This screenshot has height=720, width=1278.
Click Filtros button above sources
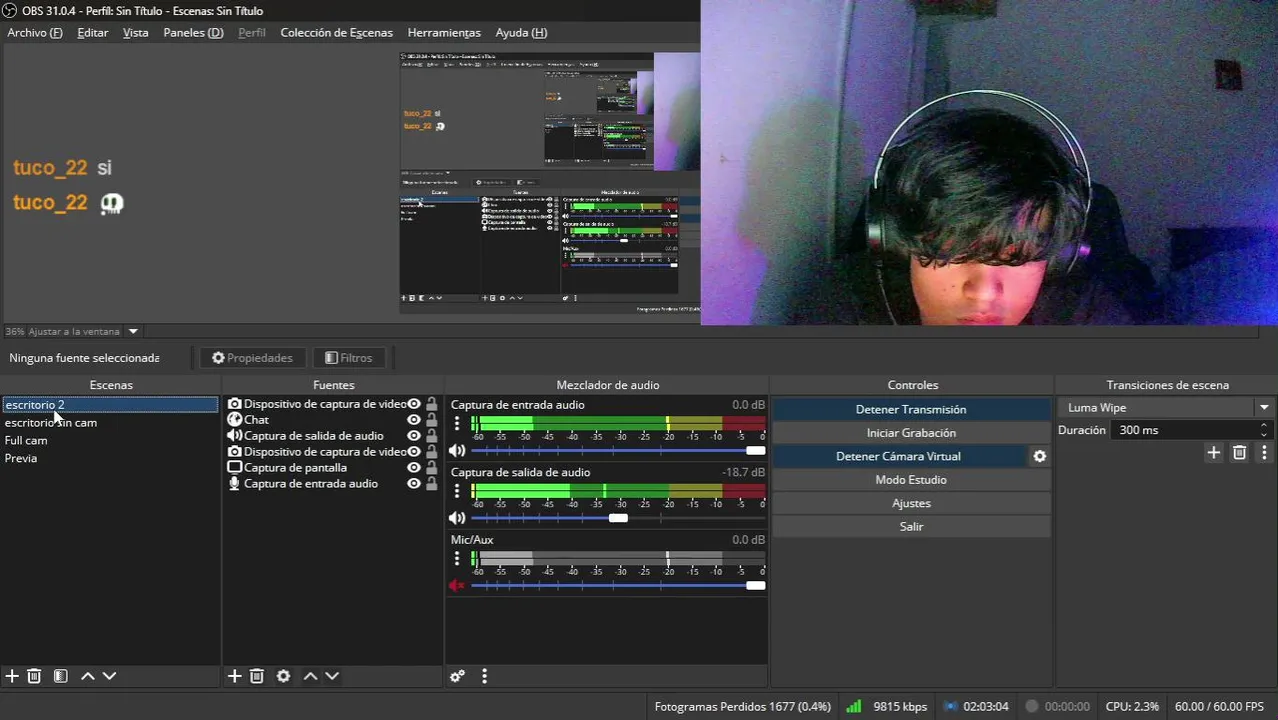tap(348, 358)
